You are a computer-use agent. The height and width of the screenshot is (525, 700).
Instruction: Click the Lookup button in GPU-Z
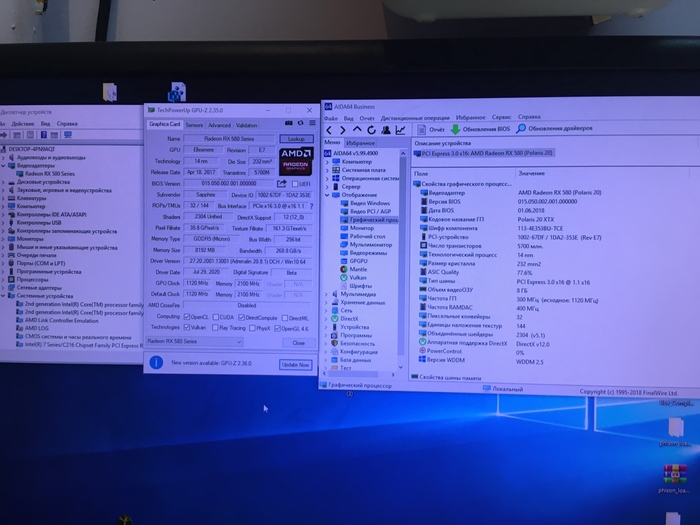tap(294, 139)
